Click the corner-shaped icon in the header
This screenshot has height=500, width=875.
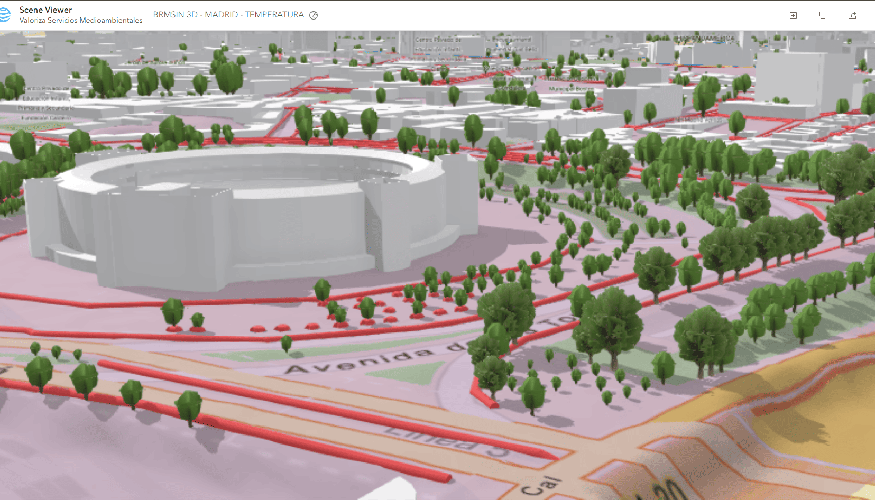point(822,15)
